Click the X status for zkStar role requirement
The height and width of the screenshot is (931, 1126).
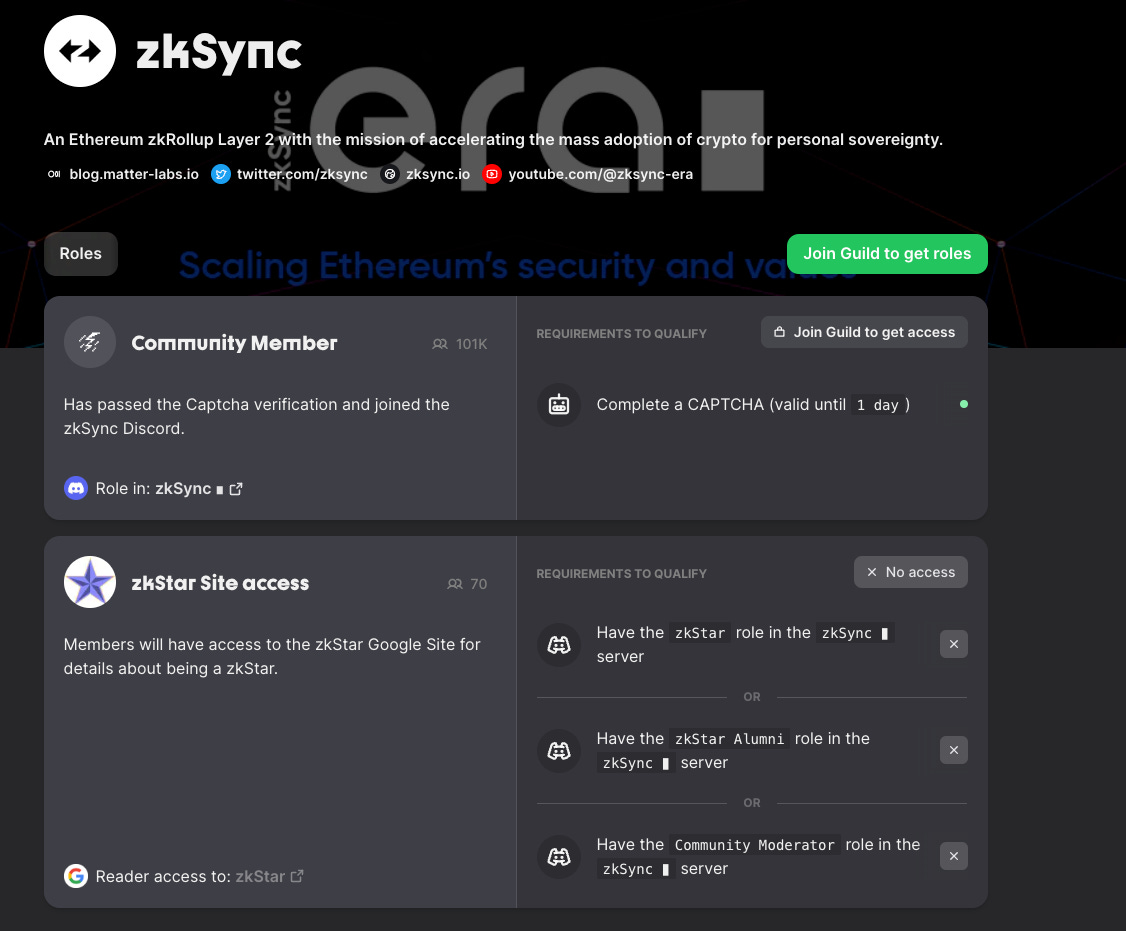(954, 644)
